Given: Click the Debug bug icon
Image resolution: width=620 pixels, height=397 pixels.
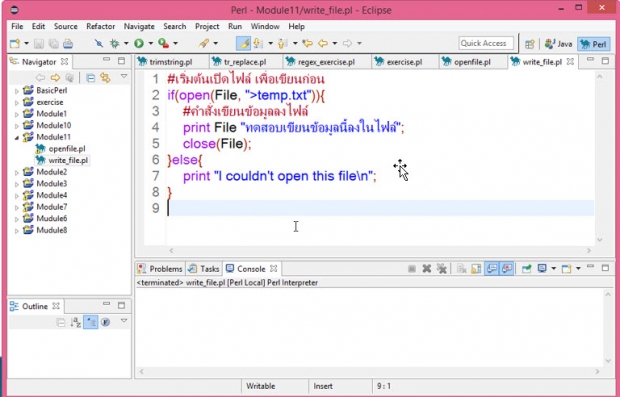Looking at the screenshot, I should tap(115, 43).
